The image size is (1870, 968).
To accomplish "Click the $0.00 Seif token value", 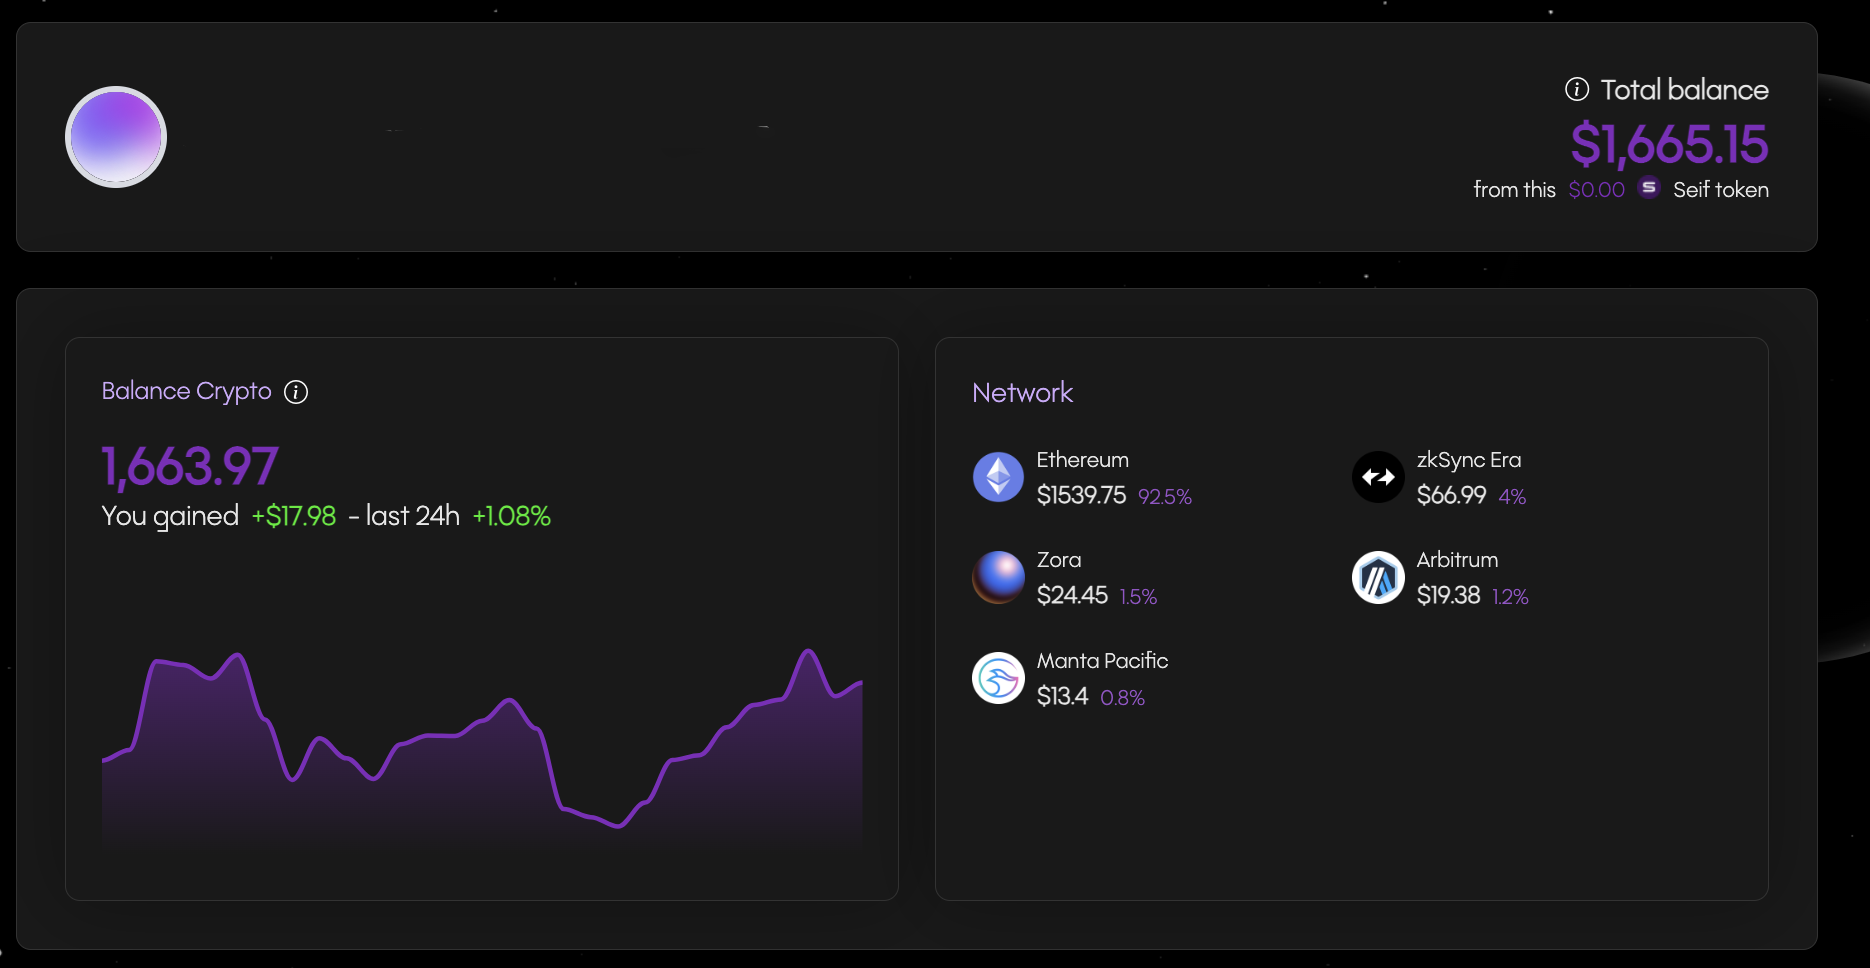I will point(1596,190).
